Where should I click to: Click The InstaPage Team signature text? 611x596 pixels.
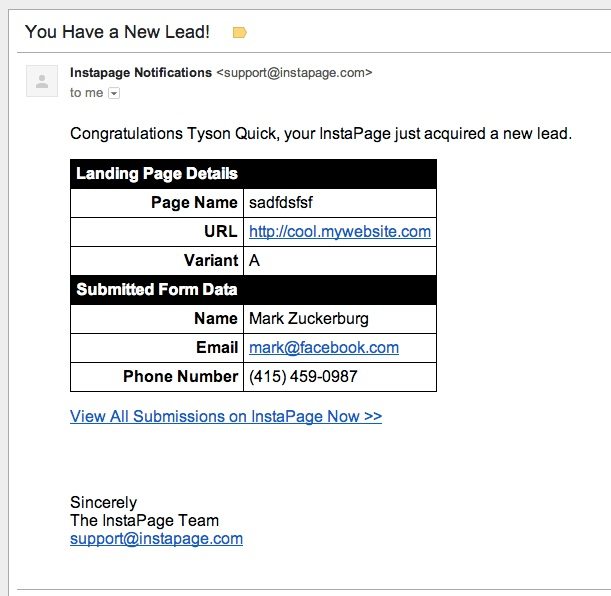point(144,520)
